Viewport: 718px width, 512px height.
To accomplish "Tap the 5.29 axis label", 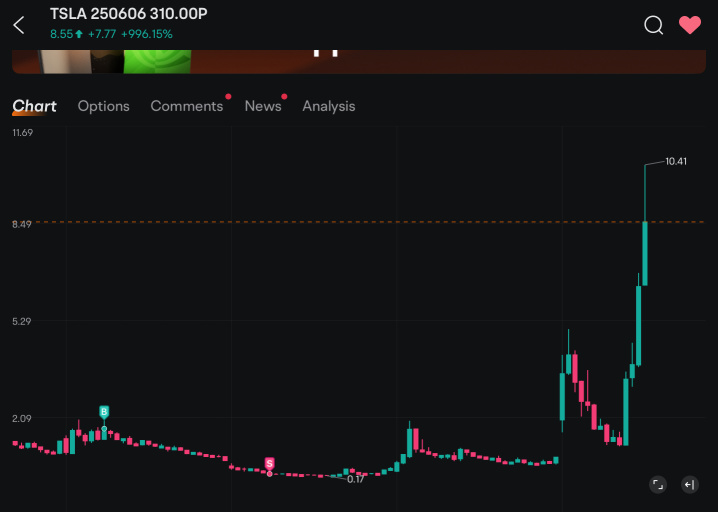I will [x=22, y=321].
